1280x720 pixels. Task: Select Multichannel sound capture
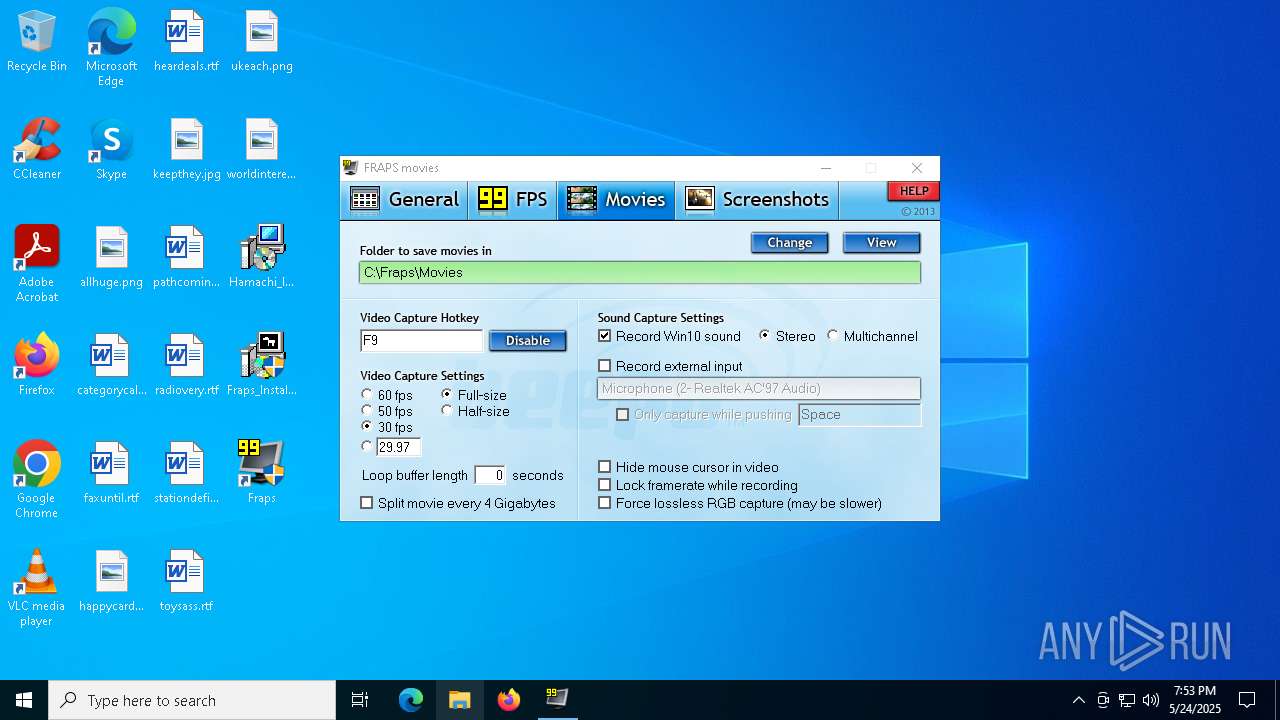tap(833, 336)
